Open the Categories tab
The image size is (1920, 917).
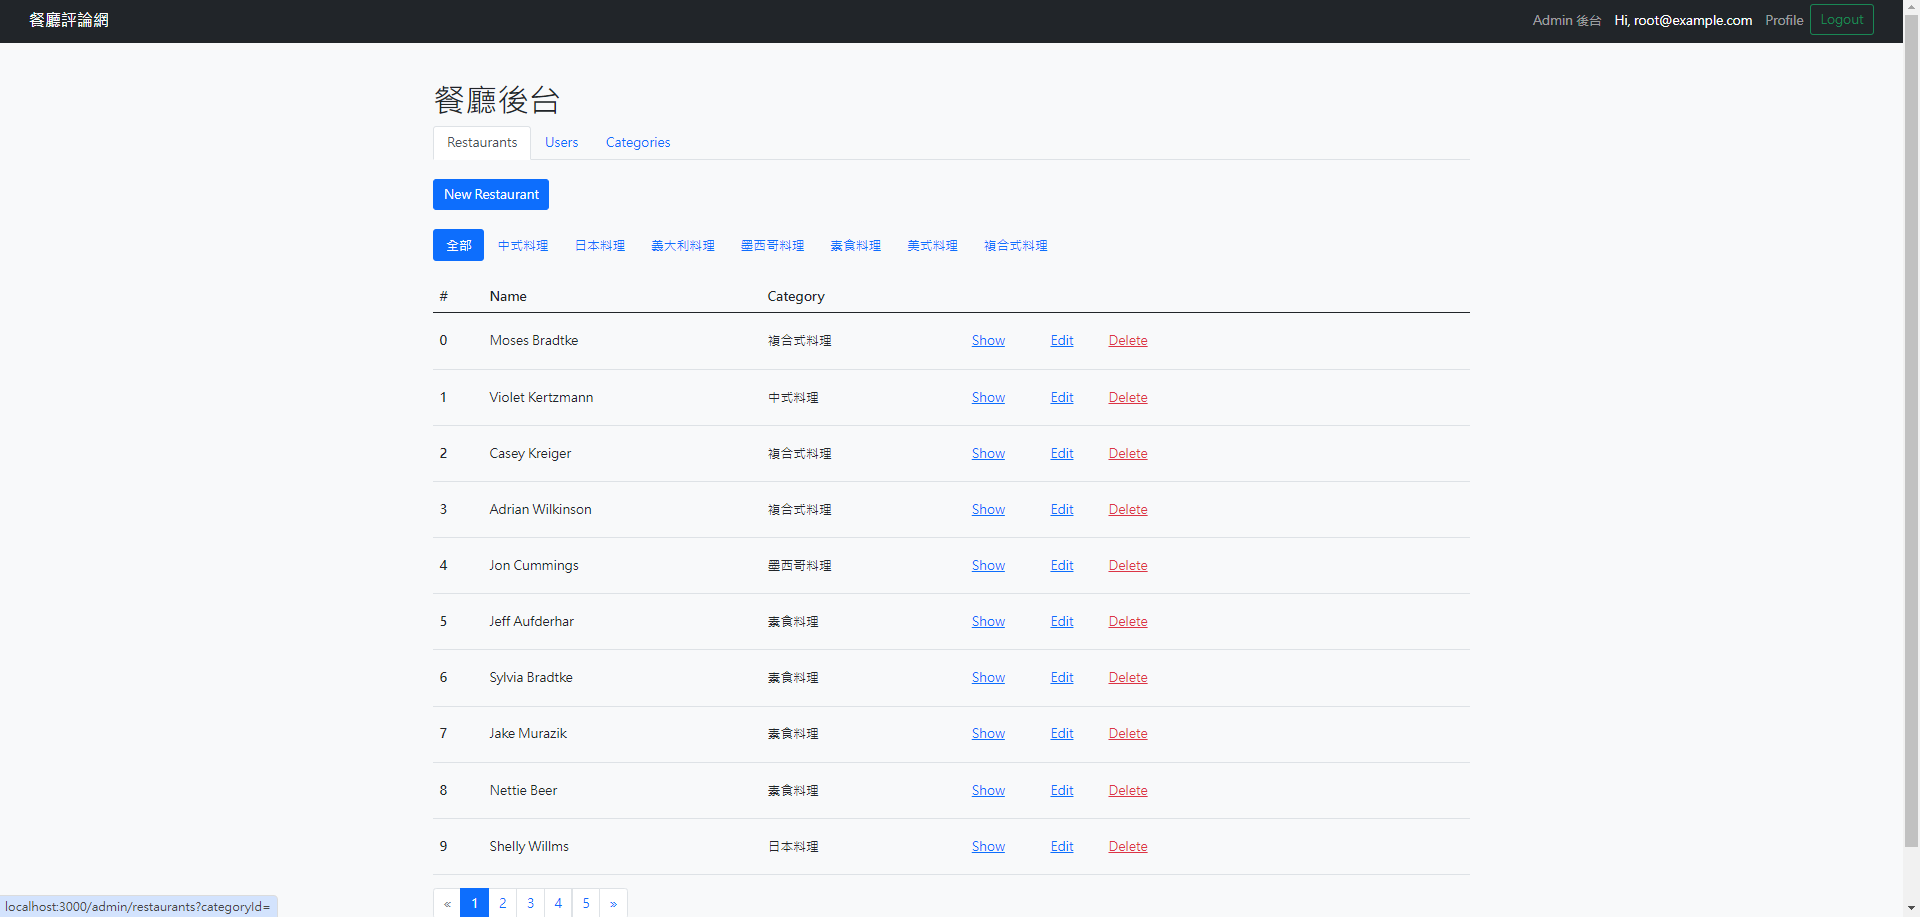pos(637,143)
